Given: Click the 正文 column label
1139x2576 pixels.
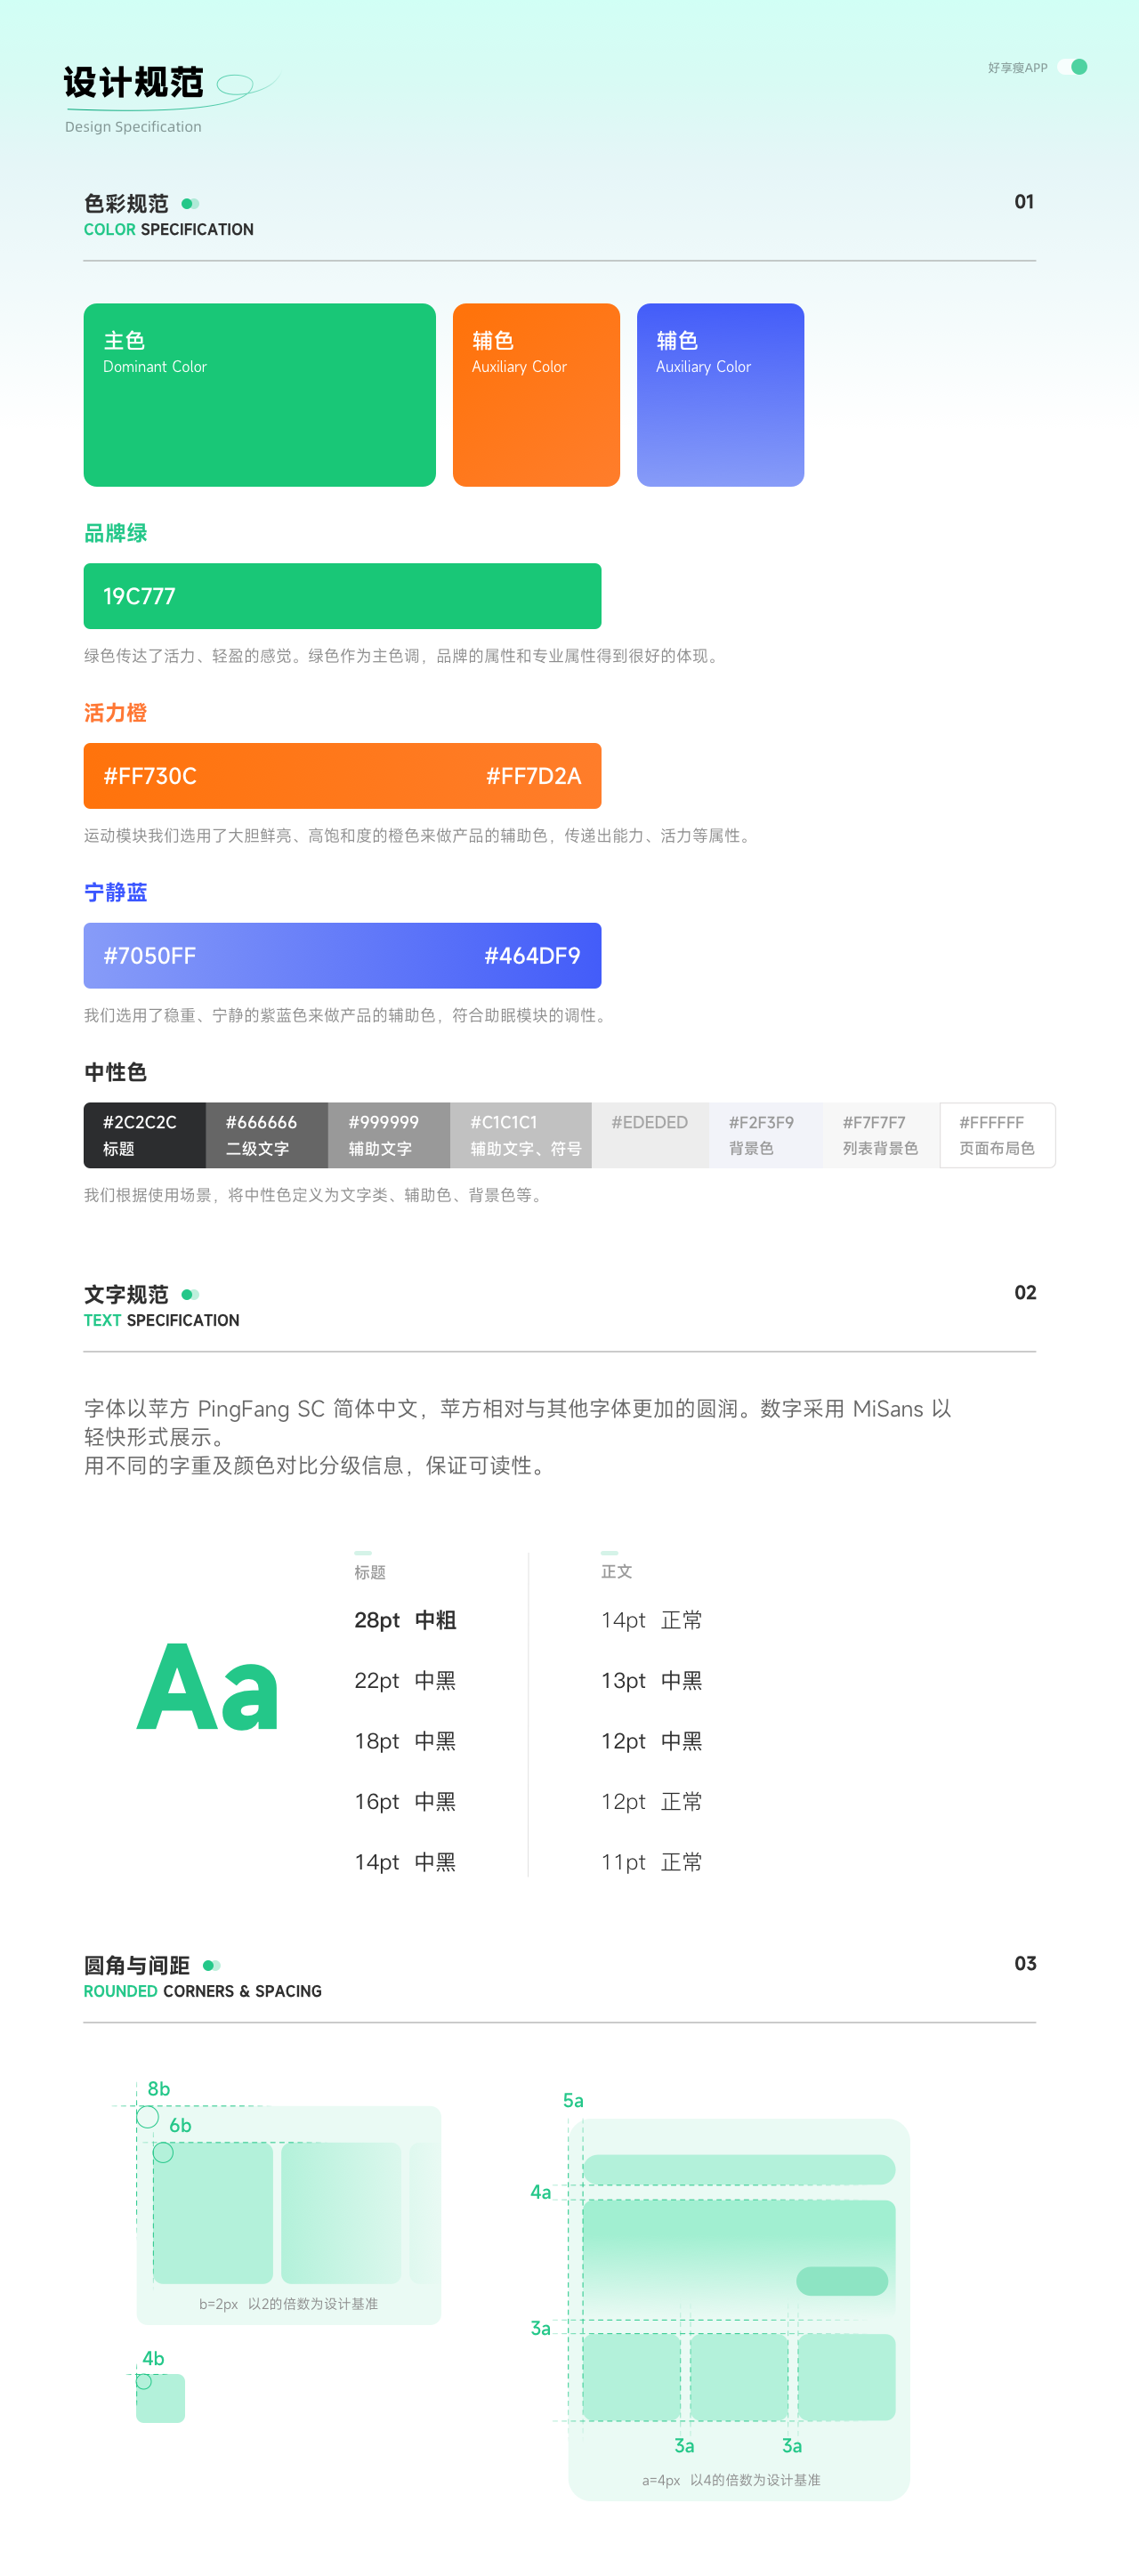Looking at the screenshot, I should coord(616,1572).
